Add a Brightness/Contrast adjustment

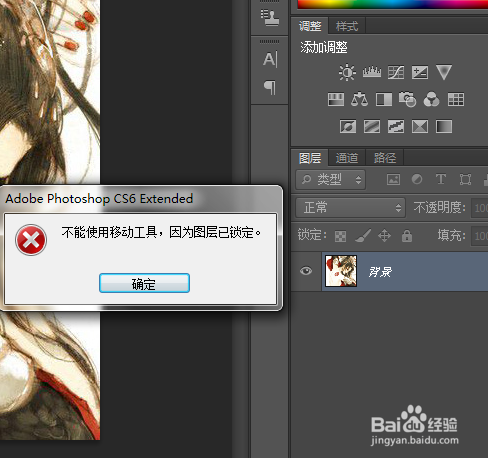pos(347,72)
